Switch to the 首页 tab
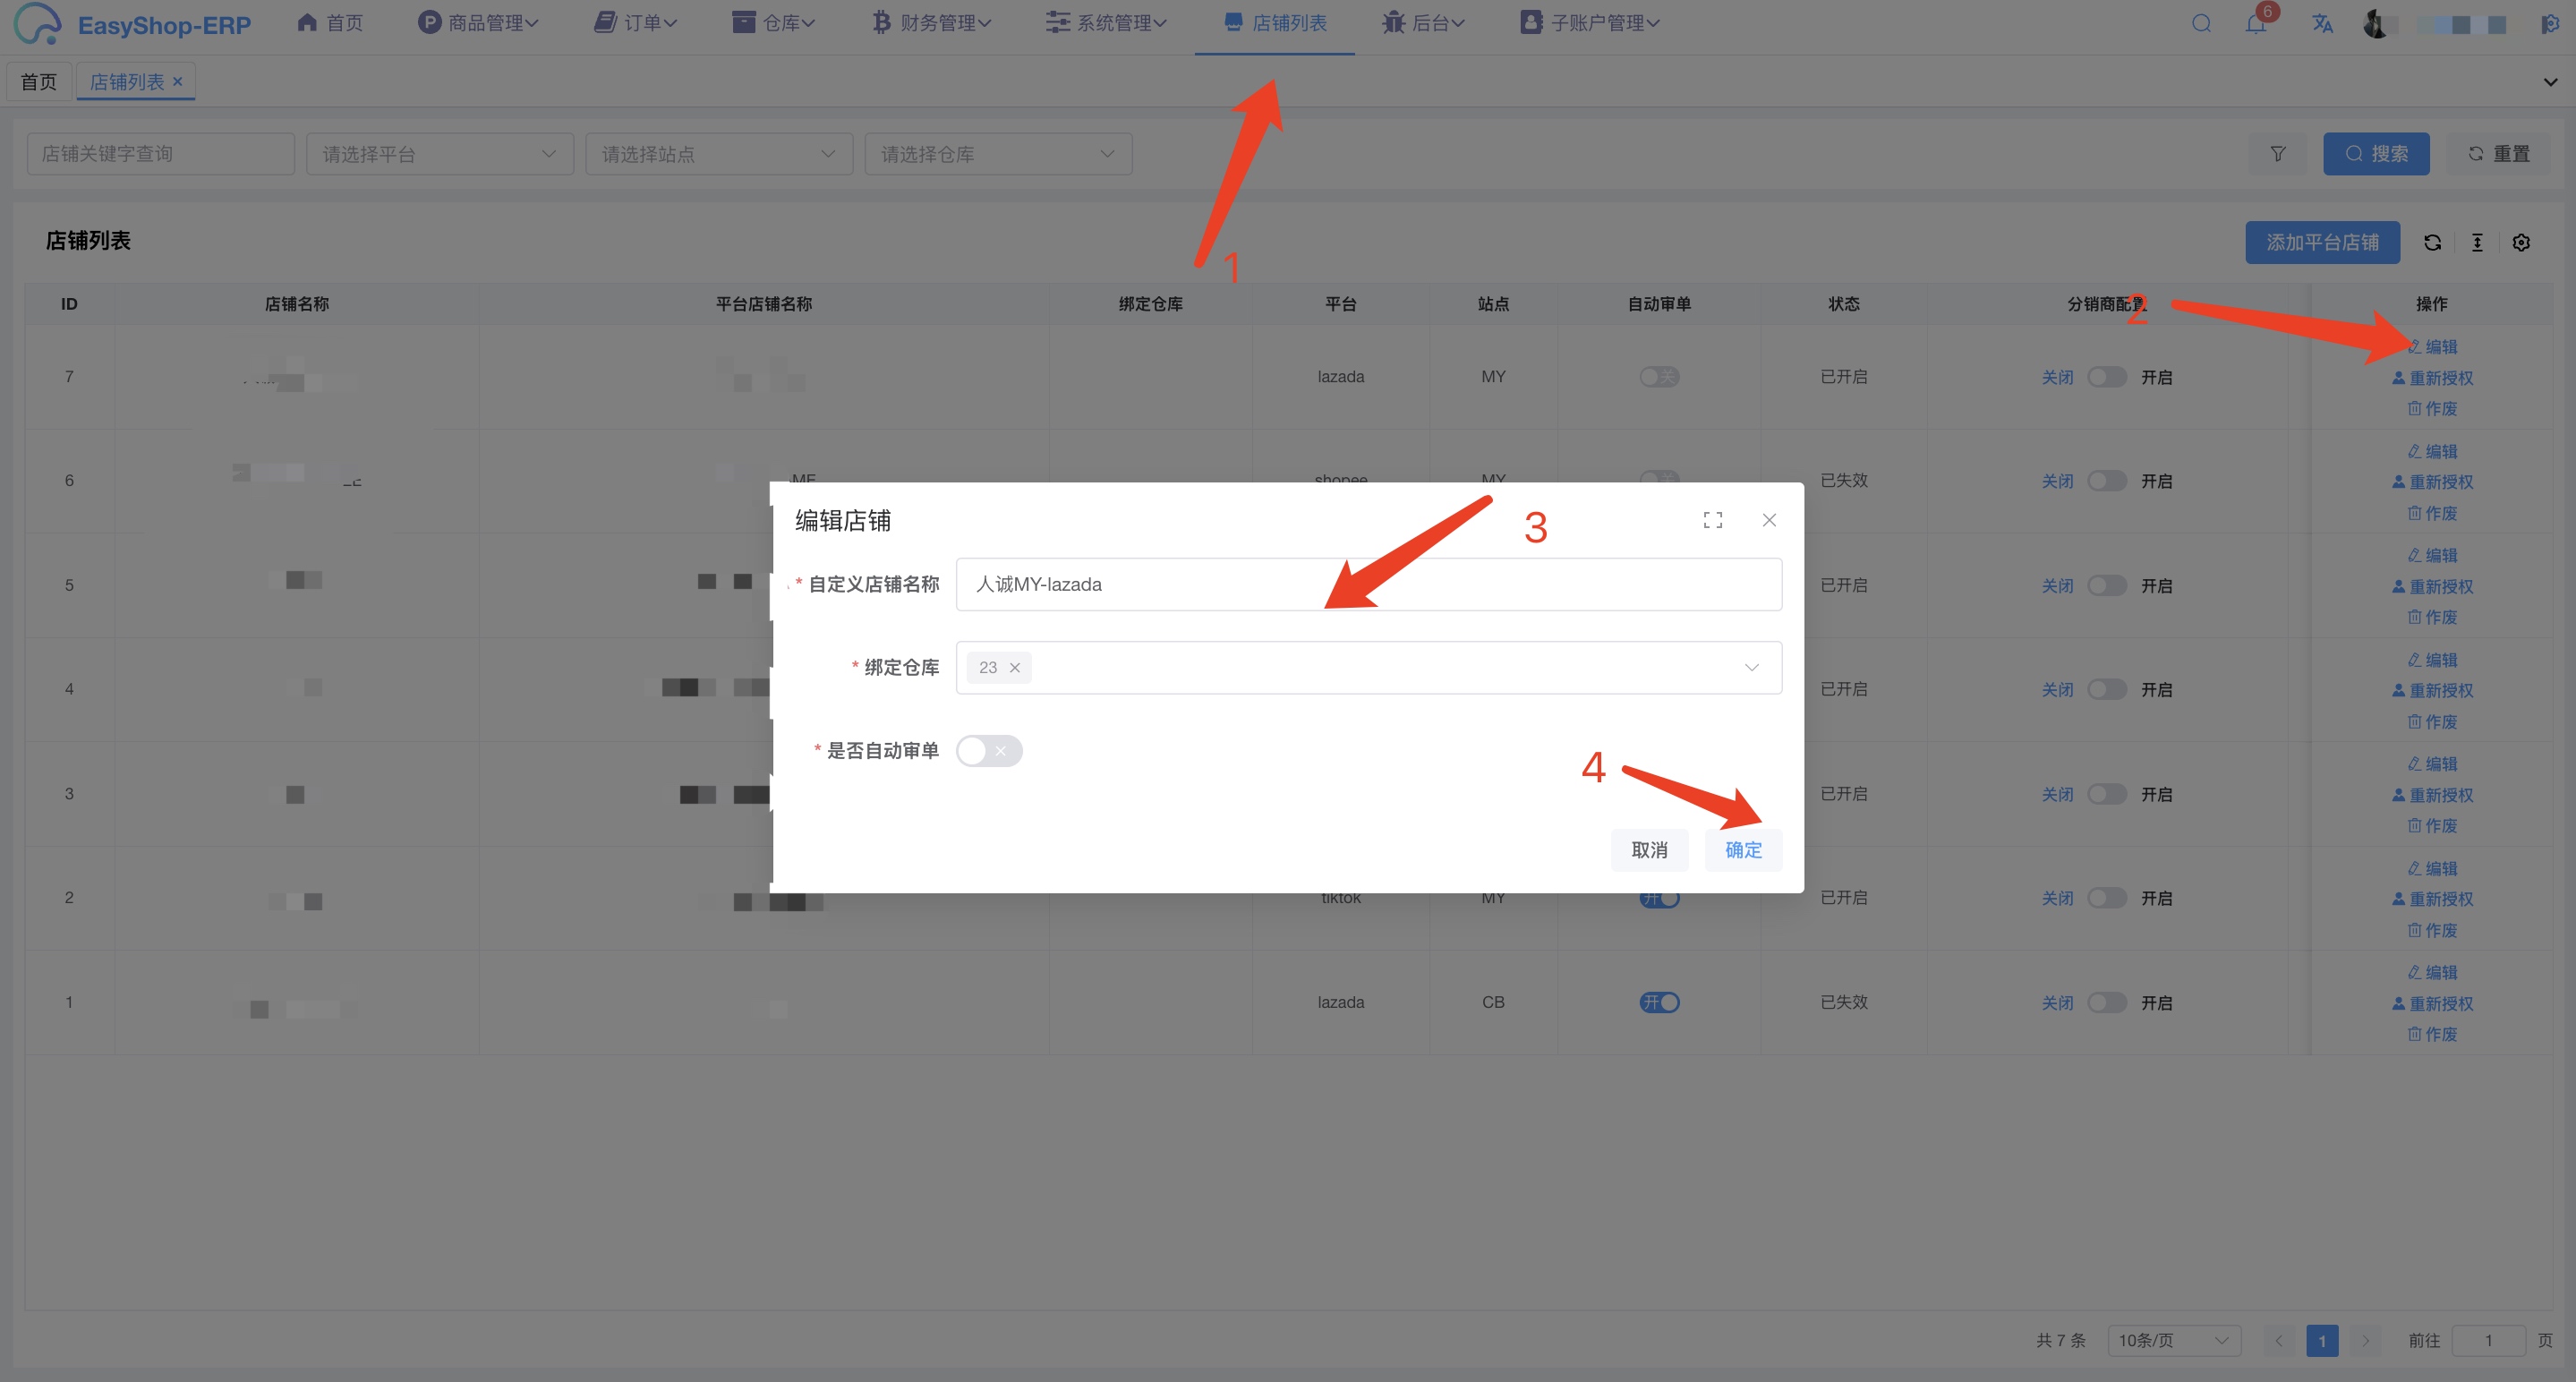 point(39,82)
